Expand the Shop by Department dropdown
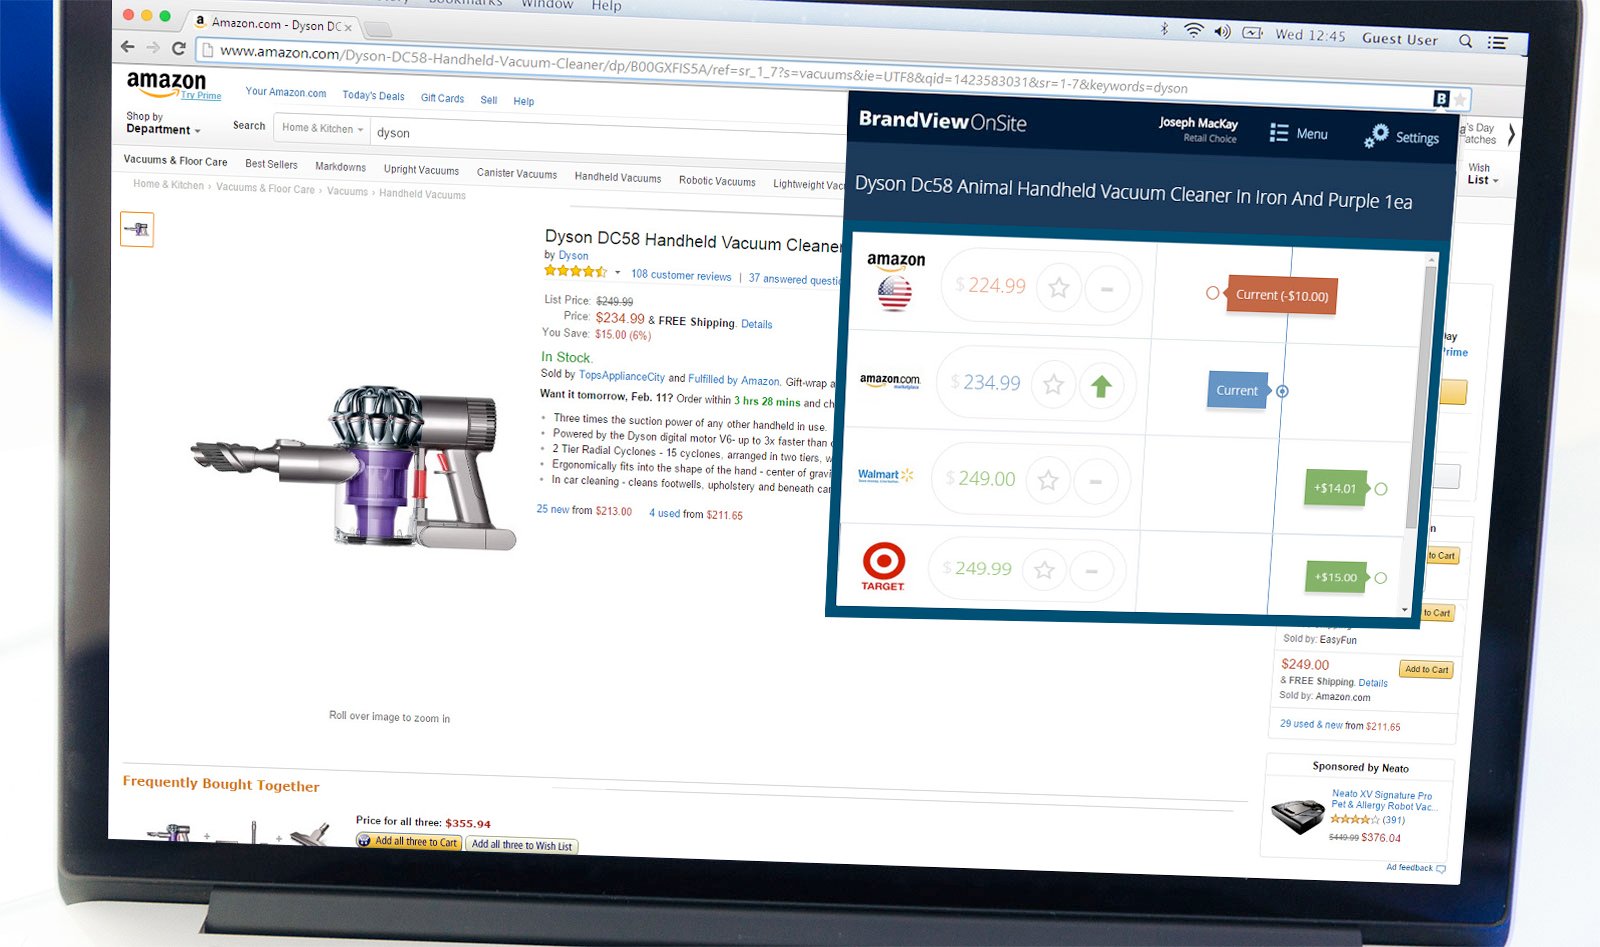Viewport: 1600px width, 947px height. point(163,123)
